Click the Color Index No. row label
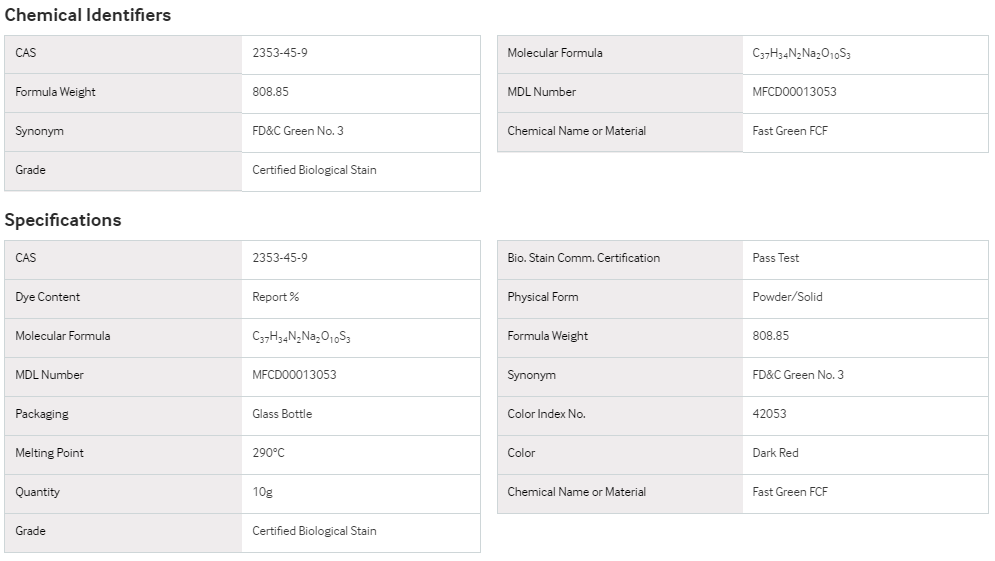 pos(546,414)
